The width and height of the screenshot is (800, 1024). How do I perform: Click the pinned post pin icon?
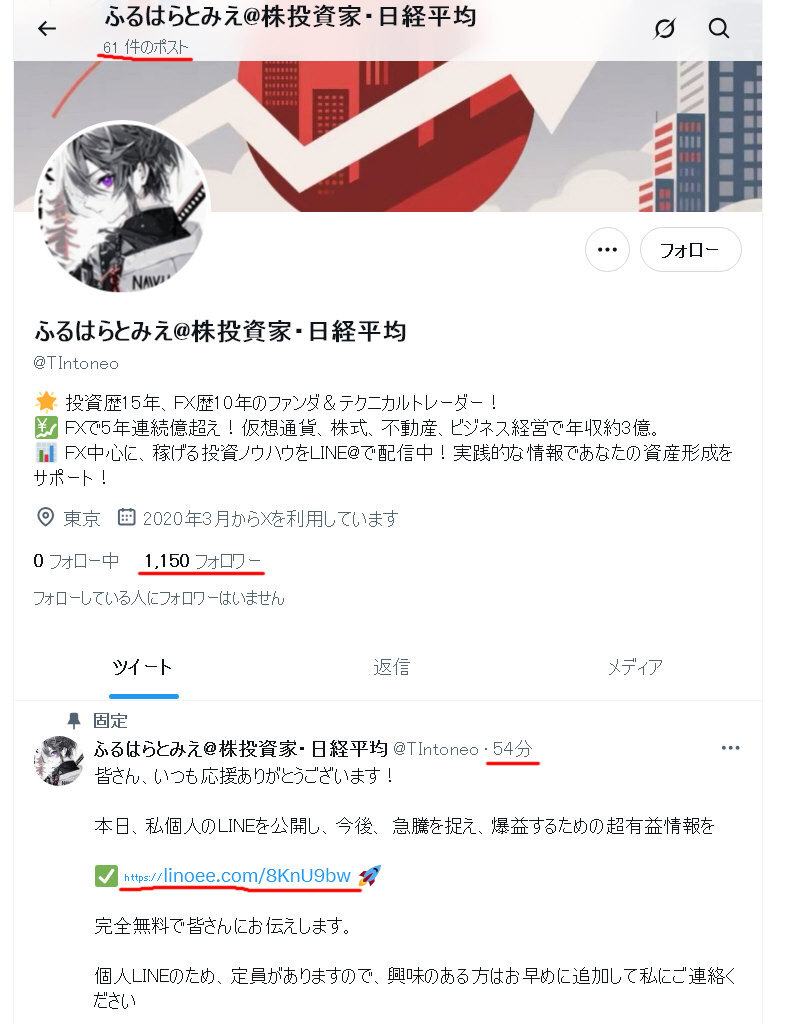(x=74, y=721)
